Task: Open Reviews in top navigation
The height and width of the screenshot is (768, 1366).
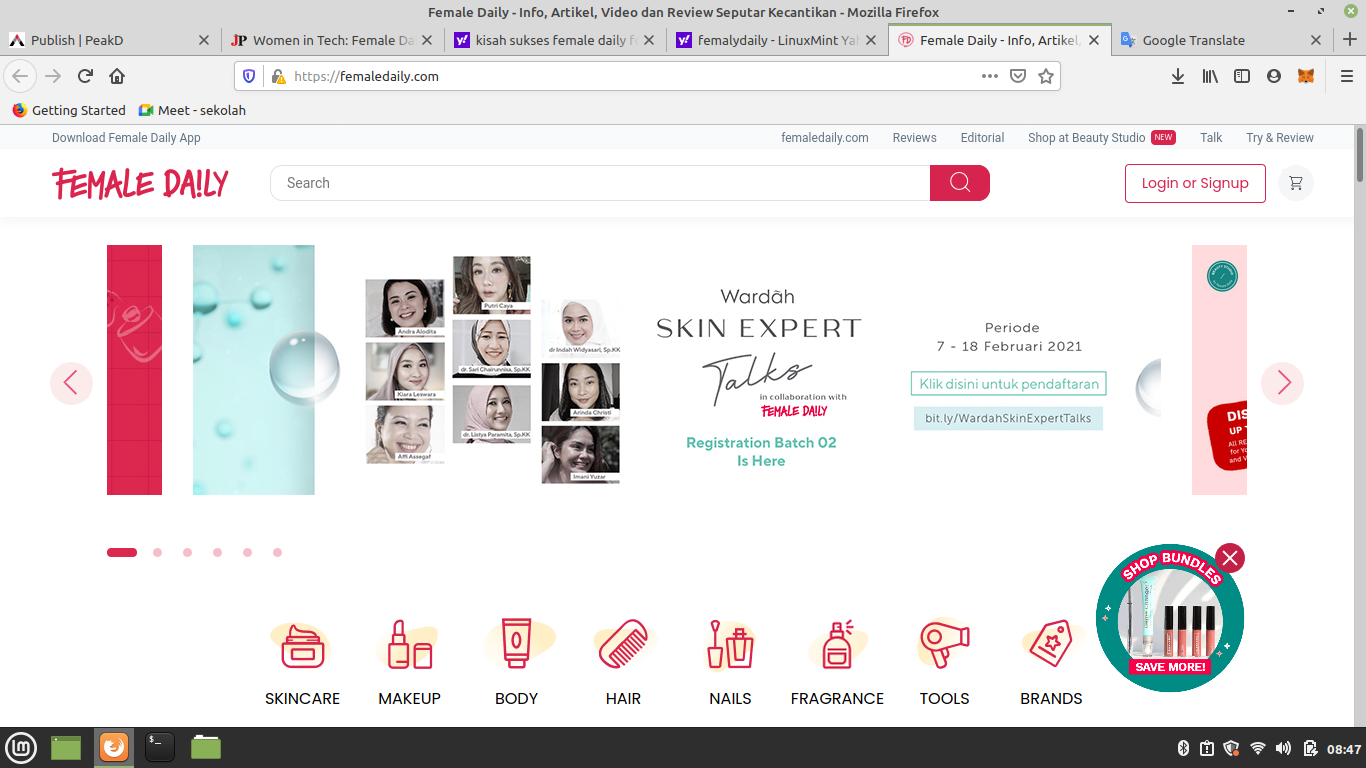Action: pos(914,138)
